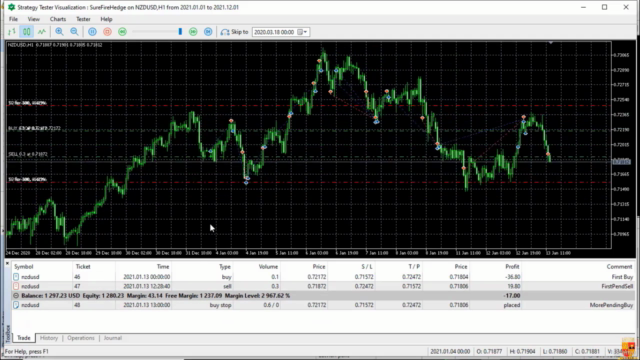Screen dimensions: 640x360
Task: Click the 'buy stop' type cell
Action: click(x=220, y=305)
